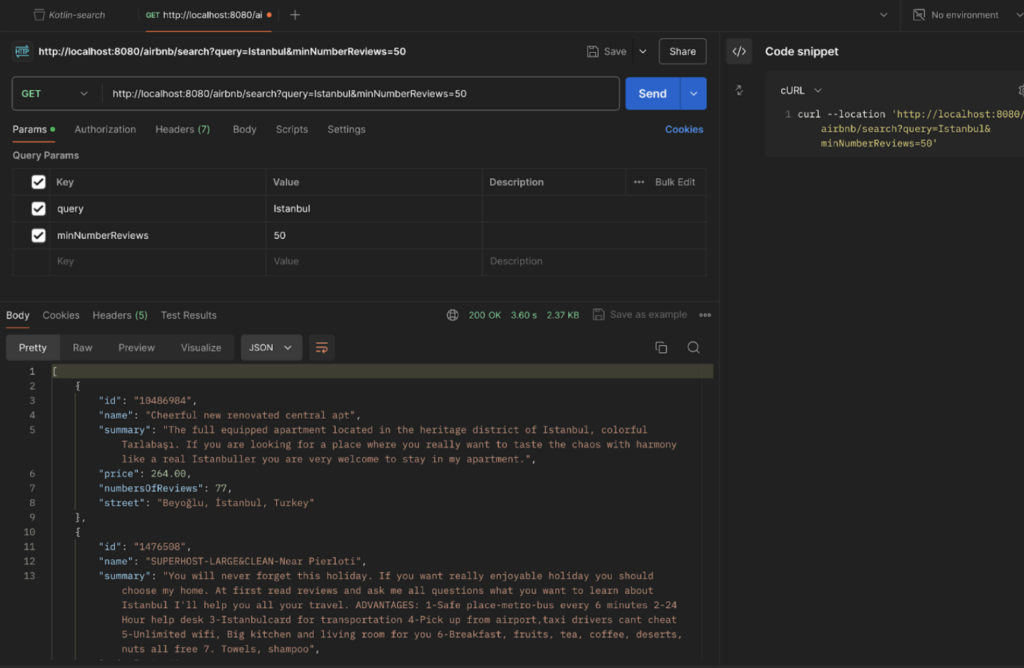Open response three-dots options menu
This screenshot has width=1024, height=668.
click(706, 315)
